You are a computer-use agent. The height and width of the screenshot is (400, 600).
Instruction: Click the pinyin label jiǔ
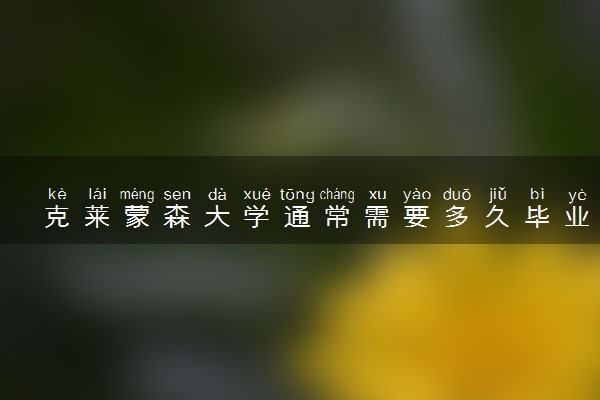tap(498, 194)
